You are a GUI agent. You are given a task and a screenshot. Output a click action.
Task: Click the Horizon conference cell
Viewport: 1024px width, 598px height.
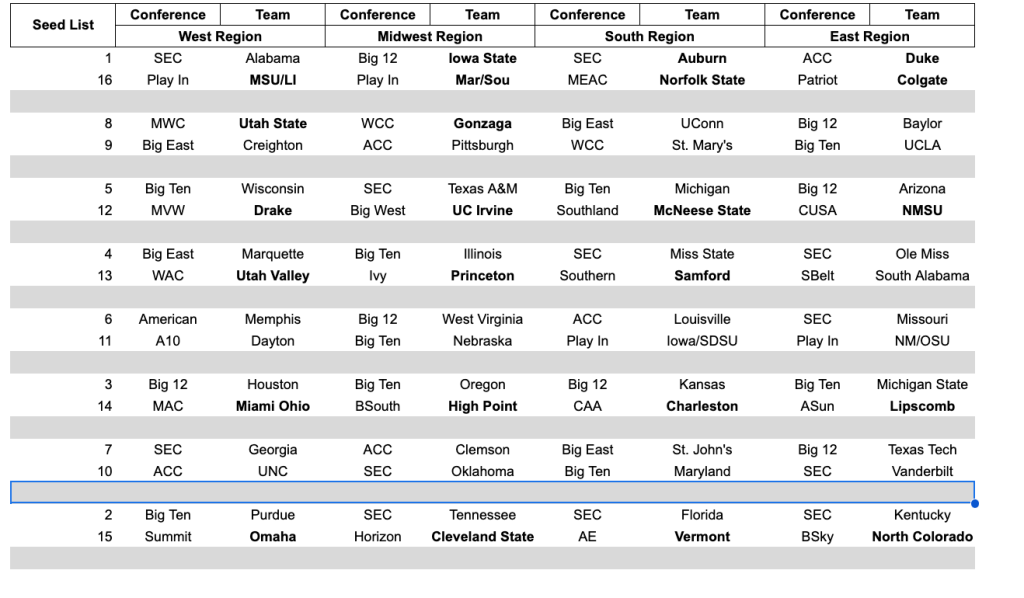click(x=378, y=537)
